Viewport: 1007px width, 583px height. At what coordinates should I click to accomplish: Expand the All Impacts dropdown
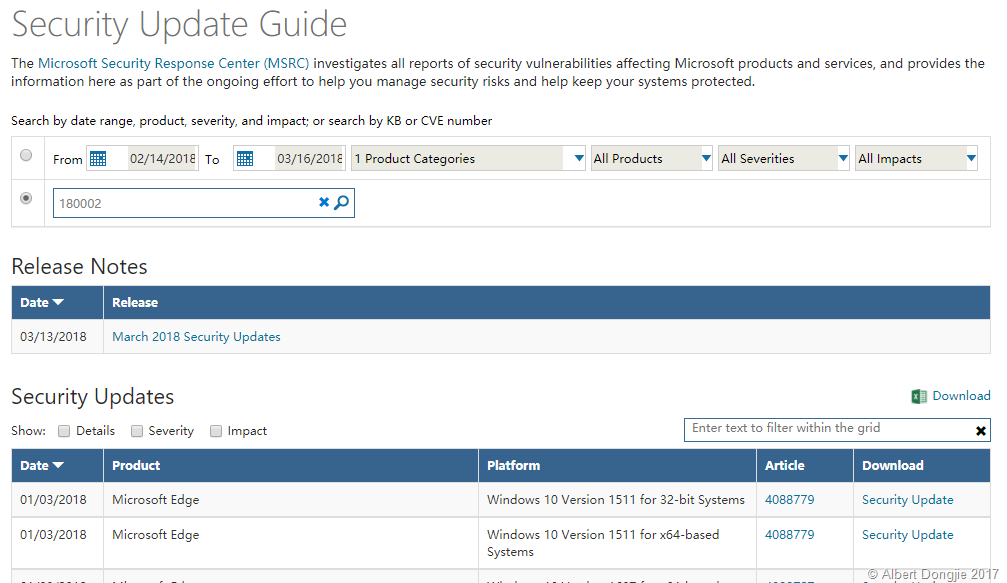click(970, 158)
